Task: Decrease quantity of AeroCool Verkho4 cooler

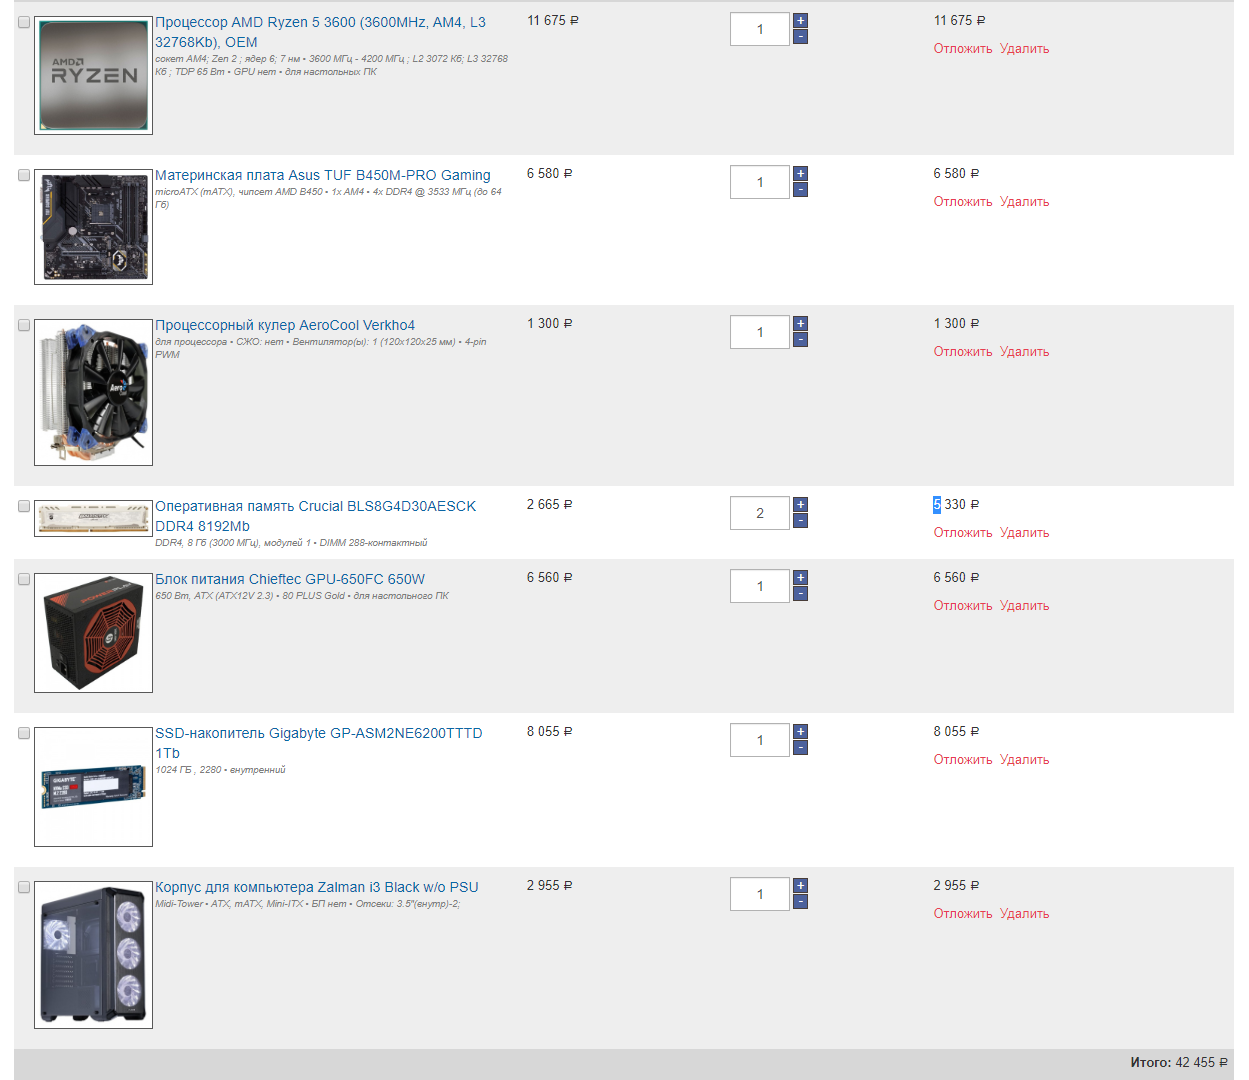Action: 800,340
